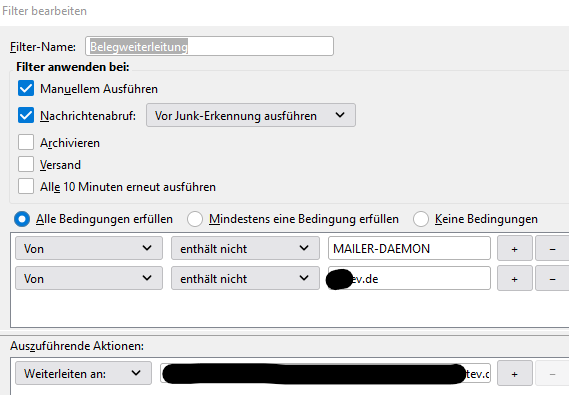This screenshot has height=395, width=569.
Task: Click the MAILER-DAEMON value field
Action: (x=409, y=248)
